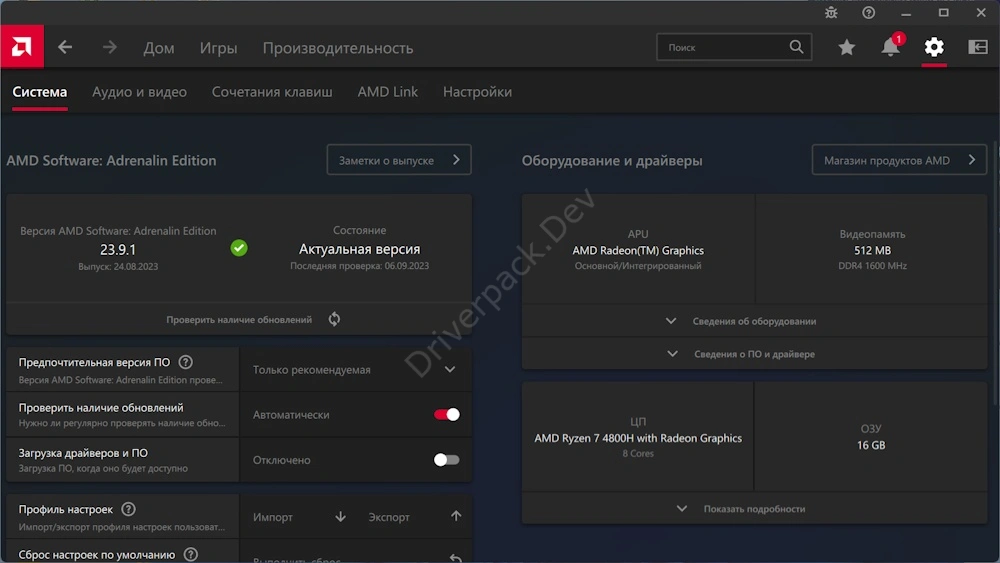
Task: Open Магазин продуктов AMD button
Action: [899, 160]
